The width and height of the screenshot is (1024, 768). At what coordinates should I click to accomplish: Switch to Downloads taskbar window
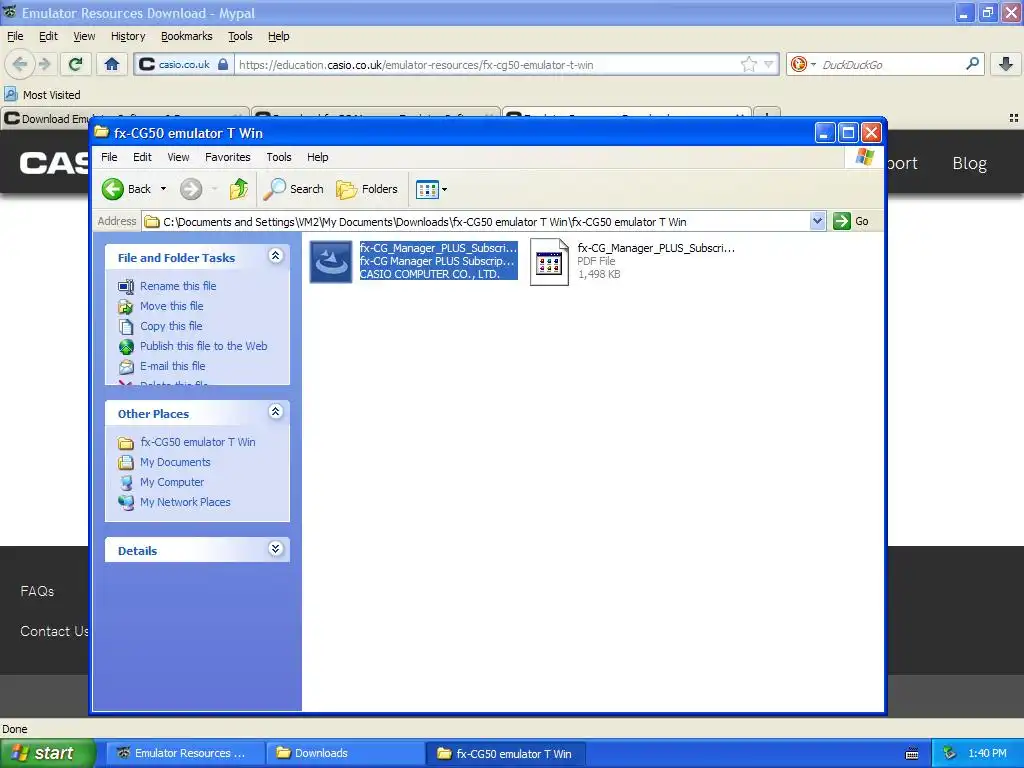[x=344, y=753]
